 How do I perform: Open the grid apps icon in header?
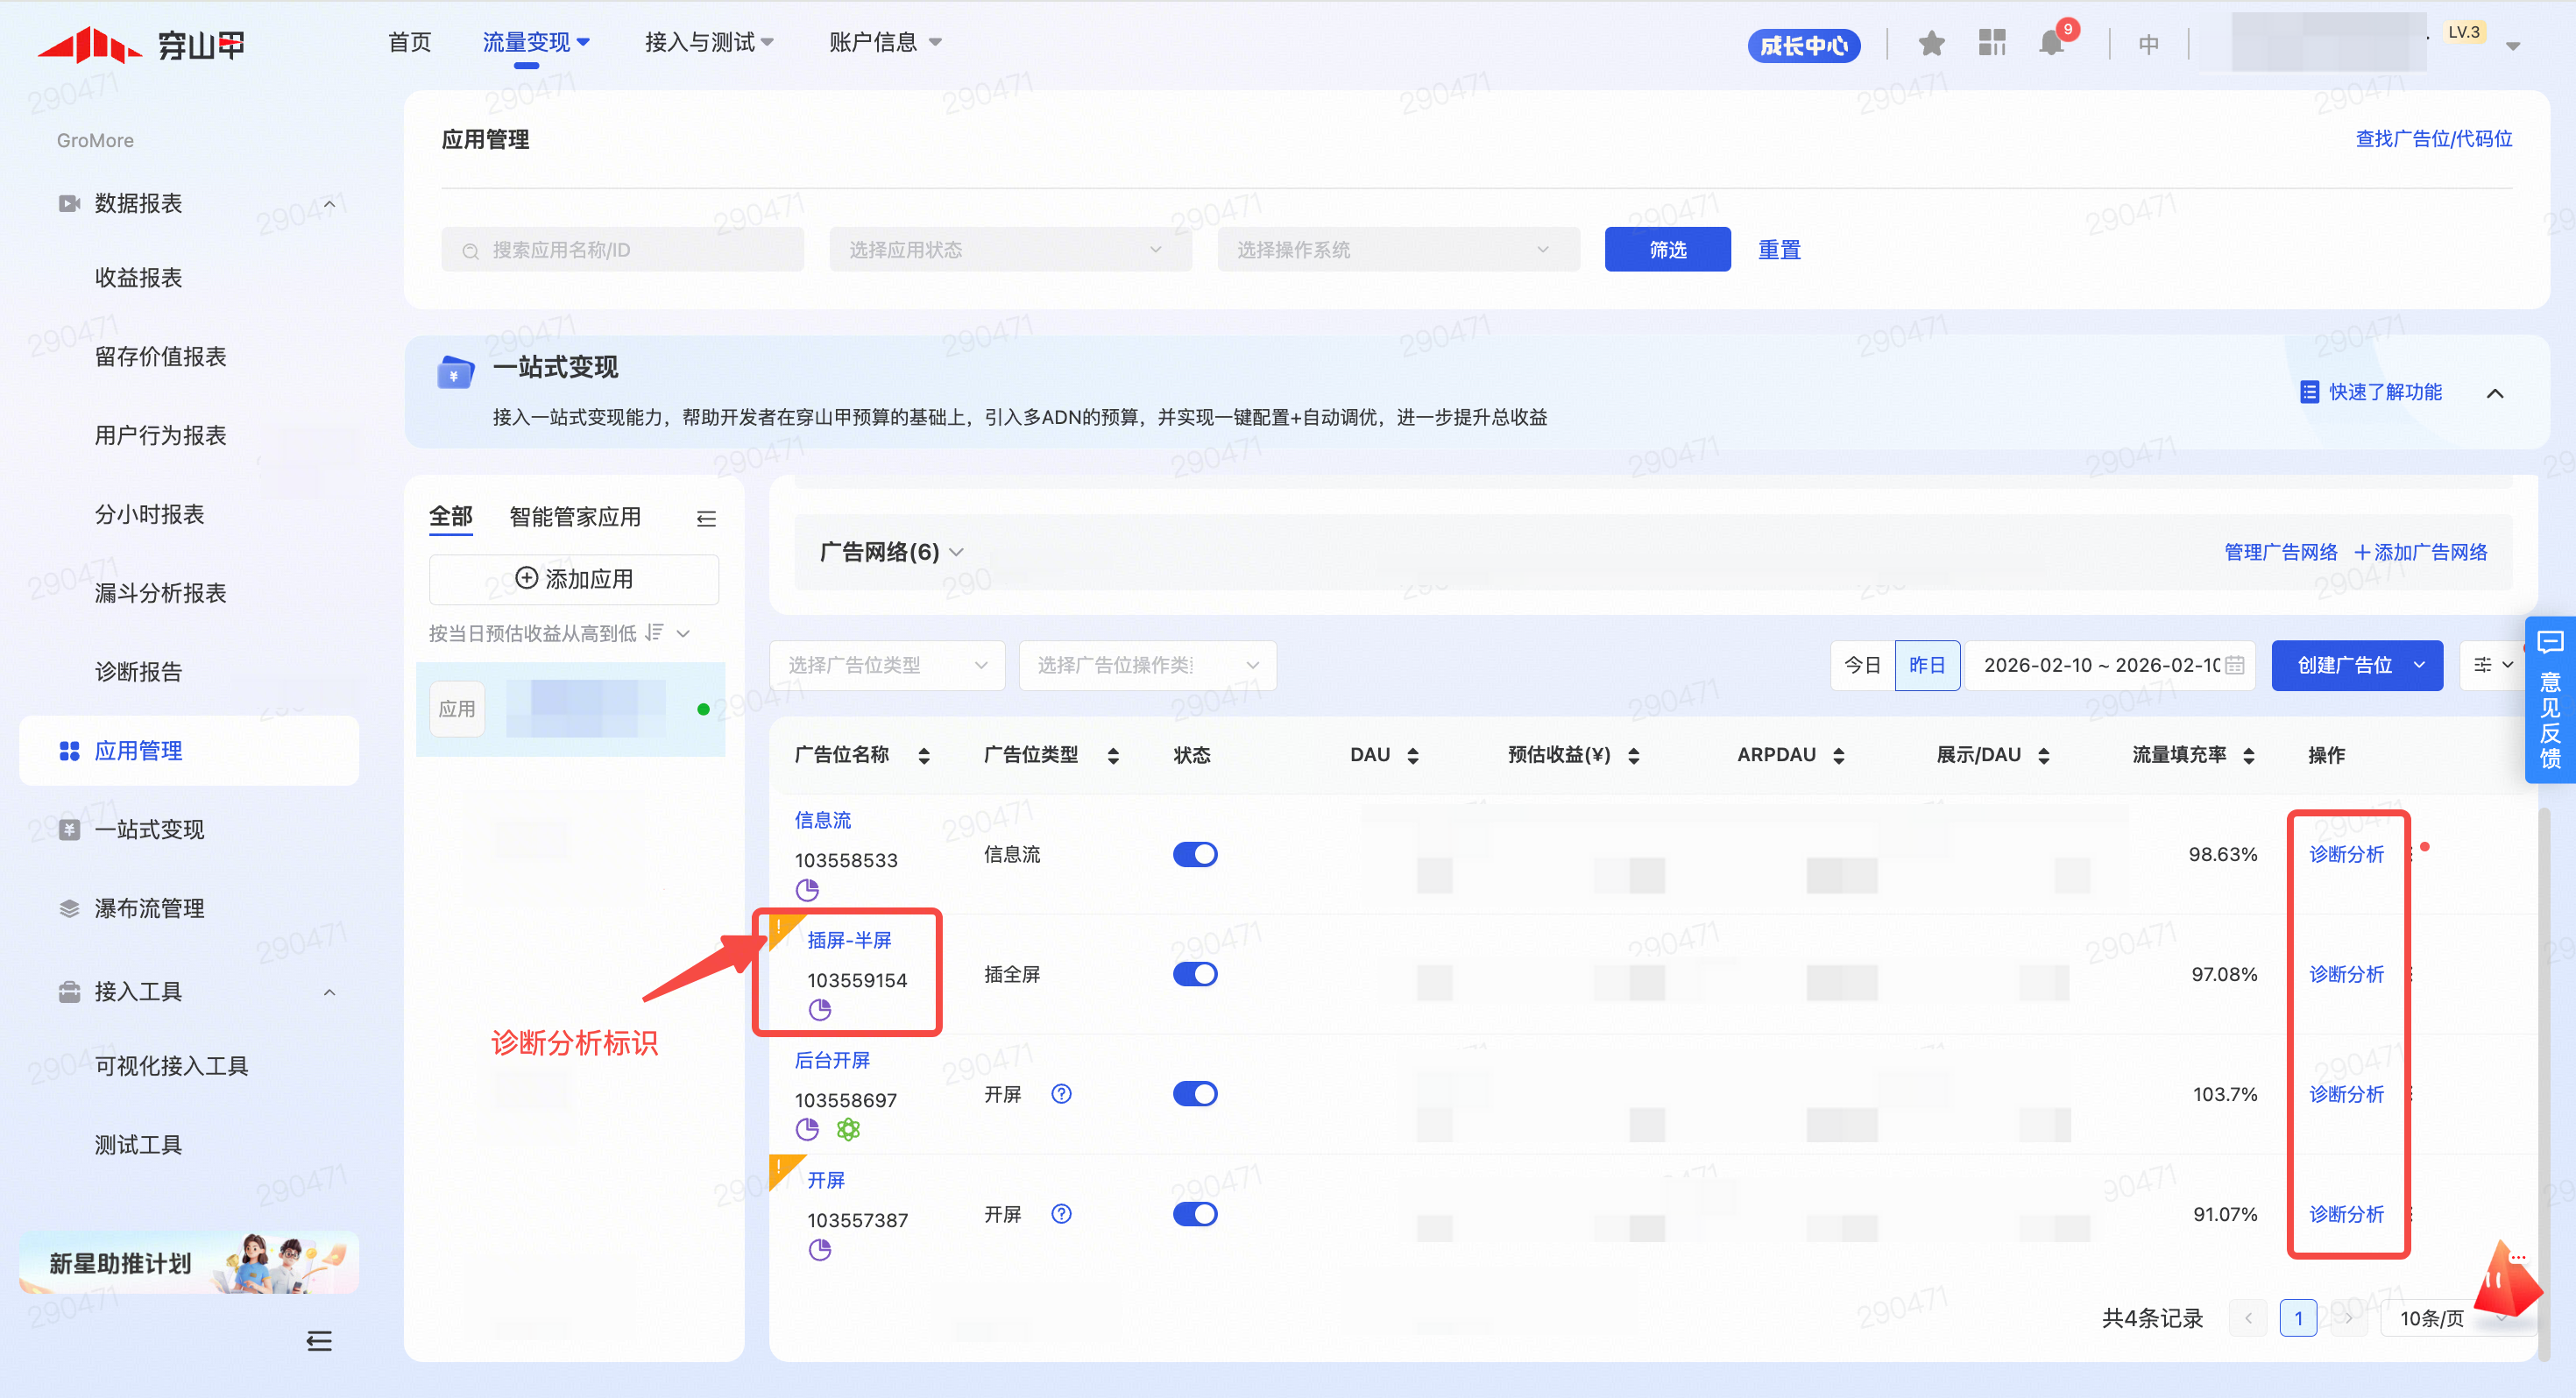1992,43
